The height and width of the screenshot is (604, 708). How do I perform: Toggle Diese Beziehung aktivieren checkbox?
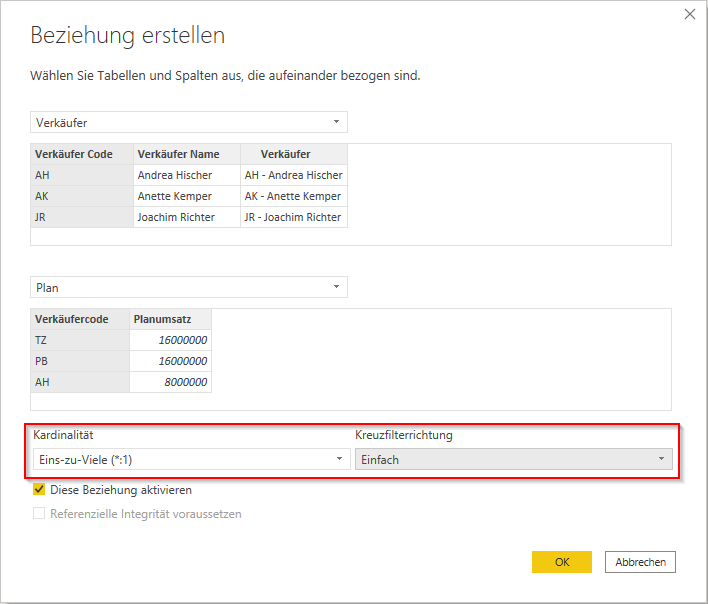pos(39,489)
